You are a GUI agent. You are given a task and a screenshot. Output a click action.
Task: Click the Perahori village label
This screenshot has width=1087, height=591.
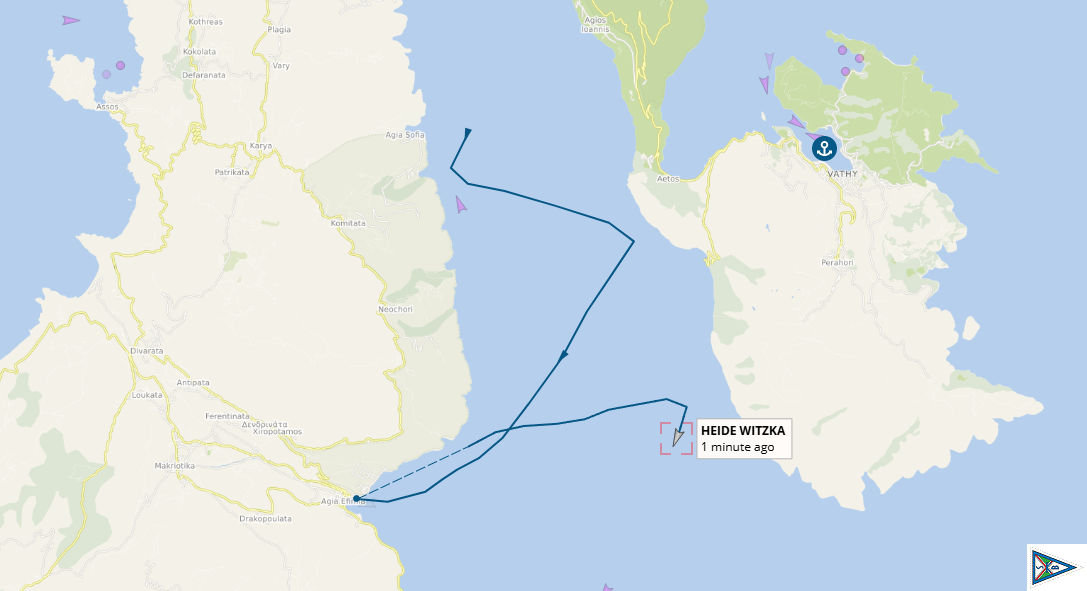click(837, 263)
